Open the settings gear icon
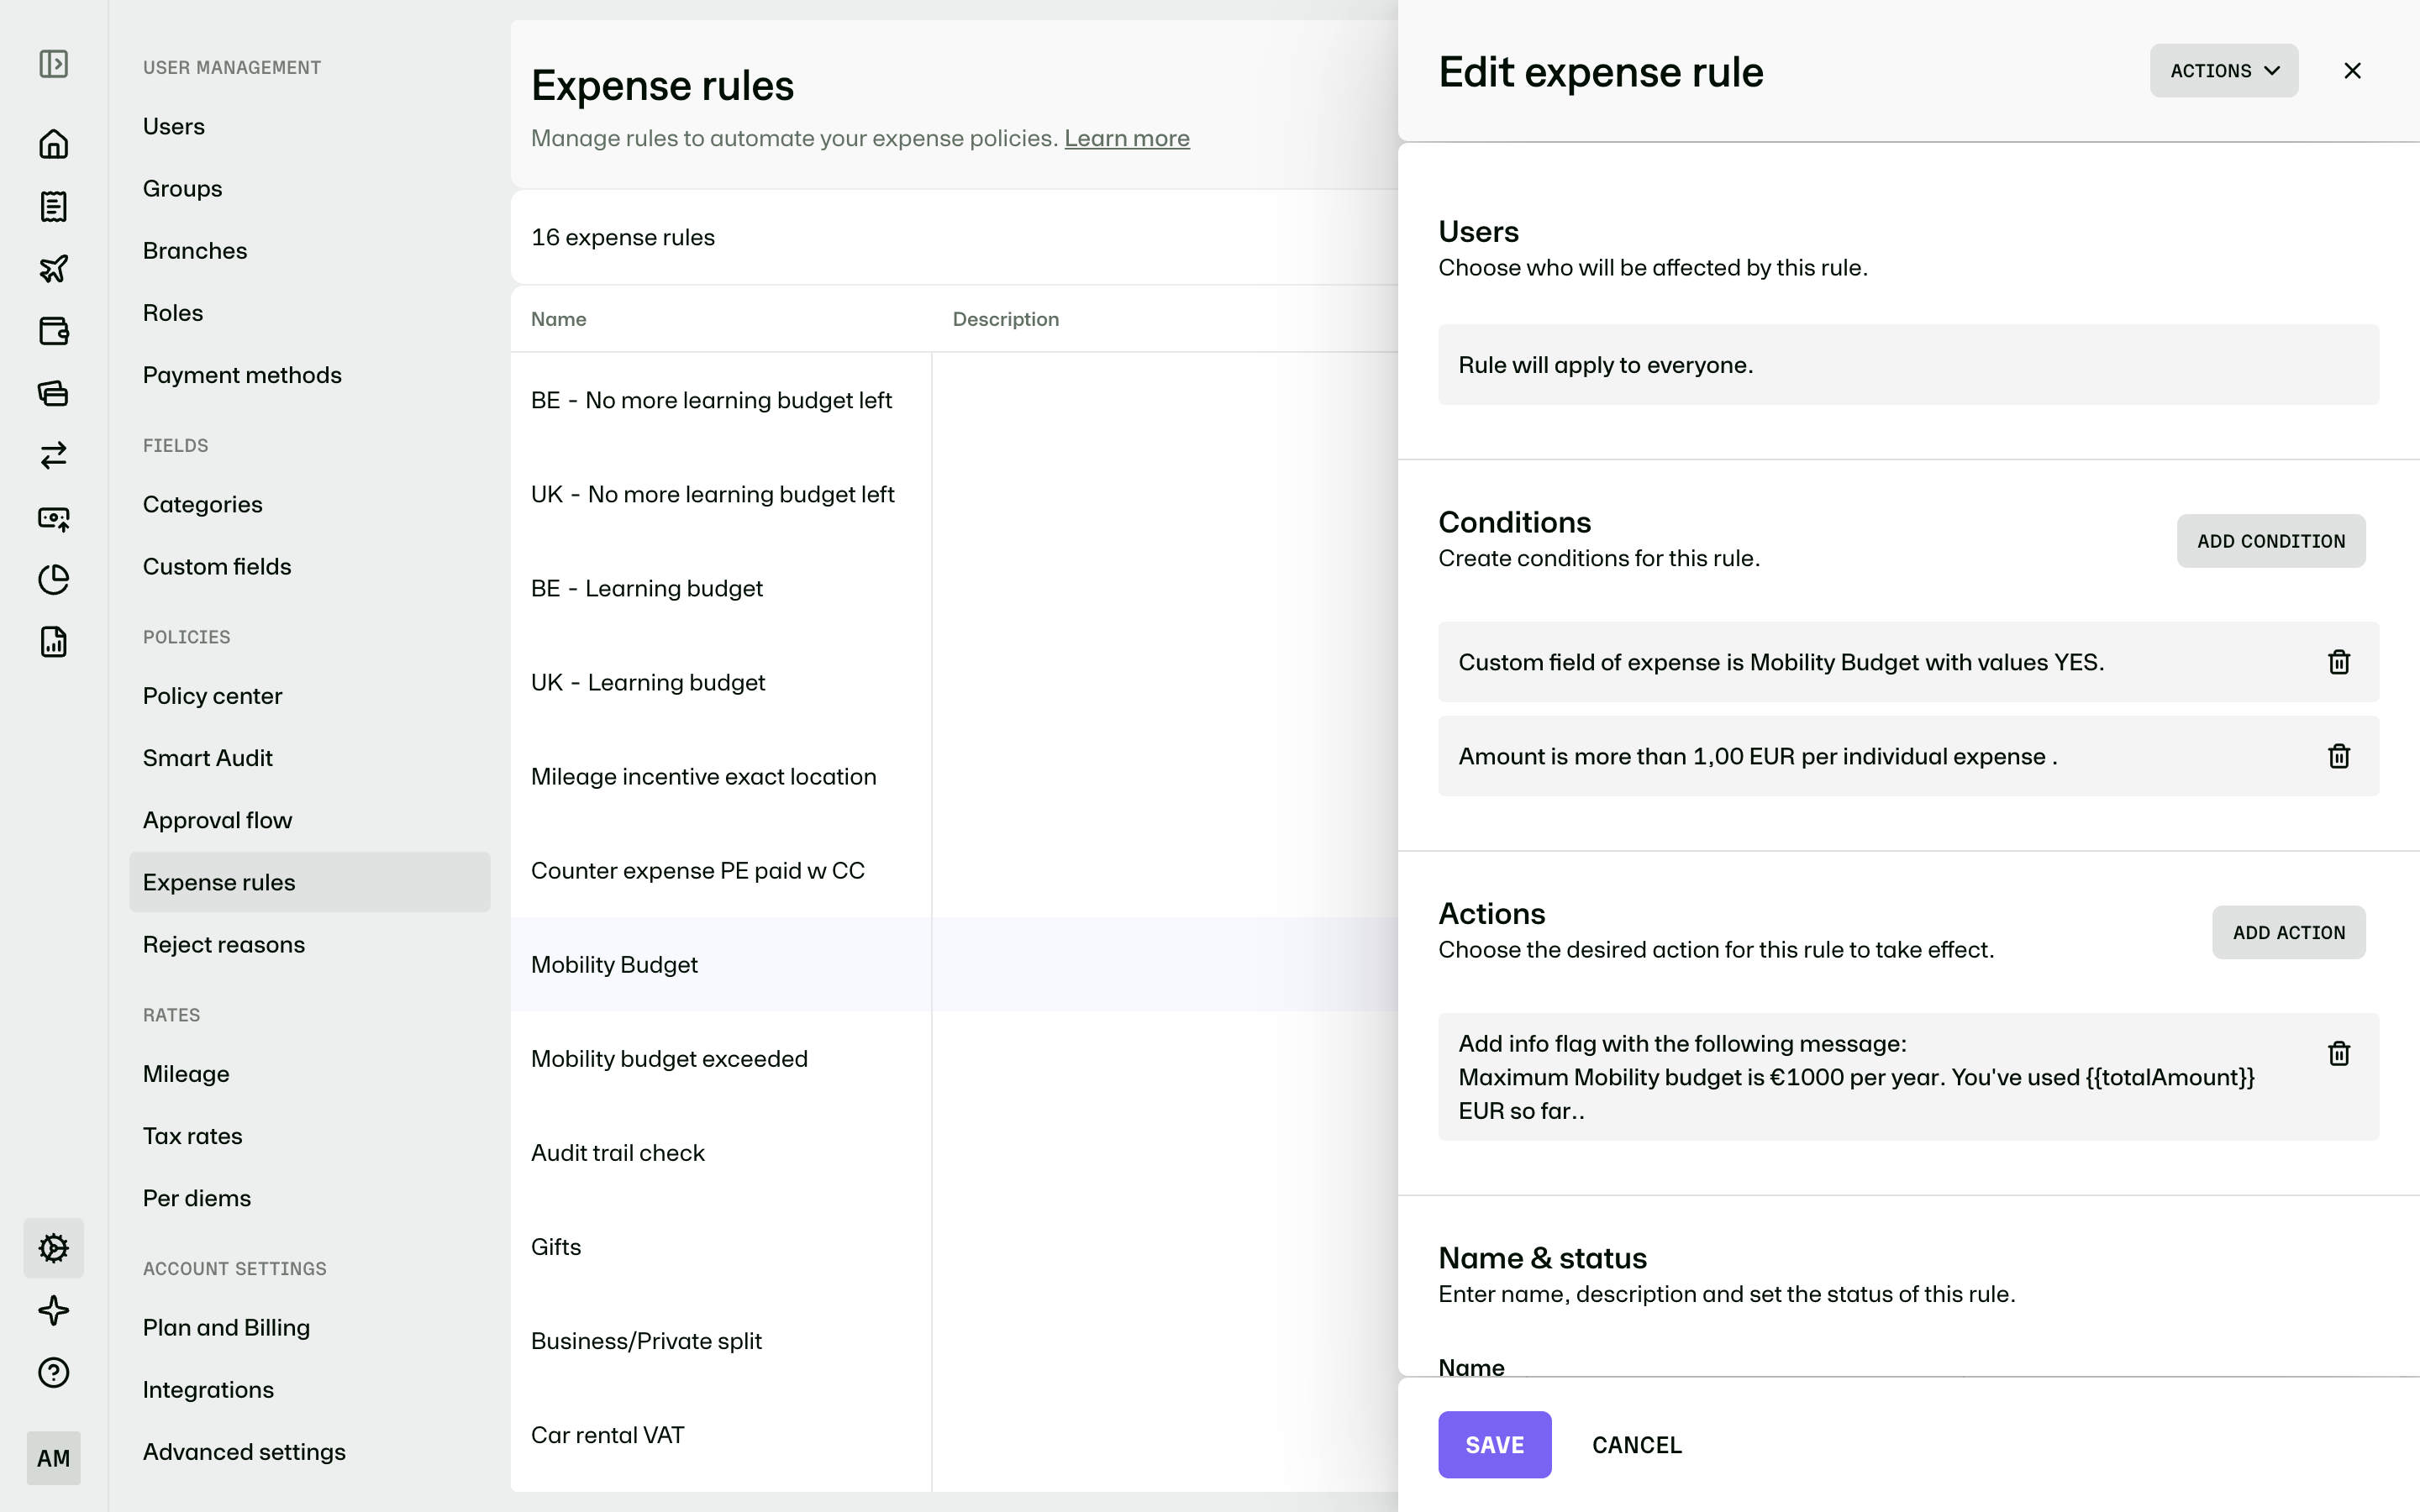The width and height of the screenshot is (2420, 1512). click(54, 1248)
